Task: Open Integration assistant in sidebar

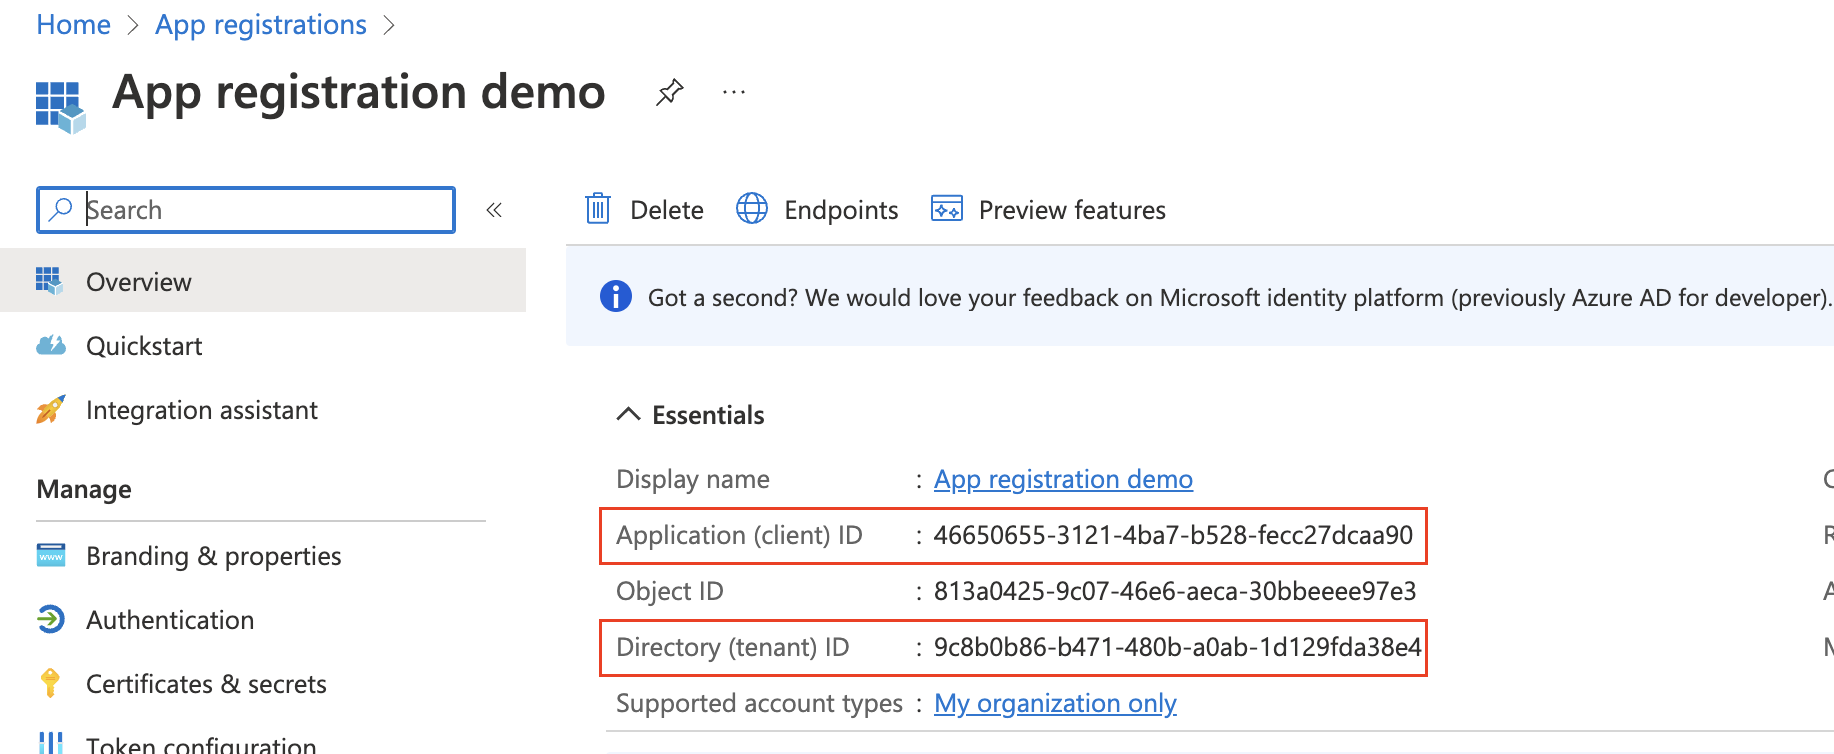Action: point(263,410)
